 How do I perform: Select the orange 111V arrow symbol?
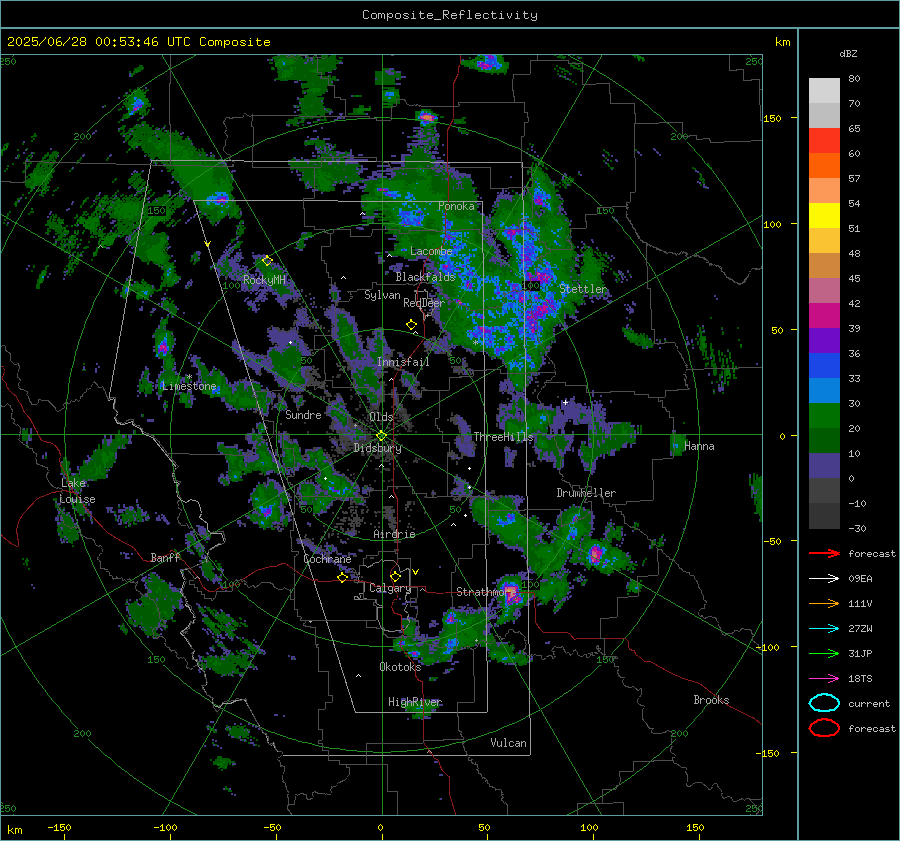click(824, 603)
